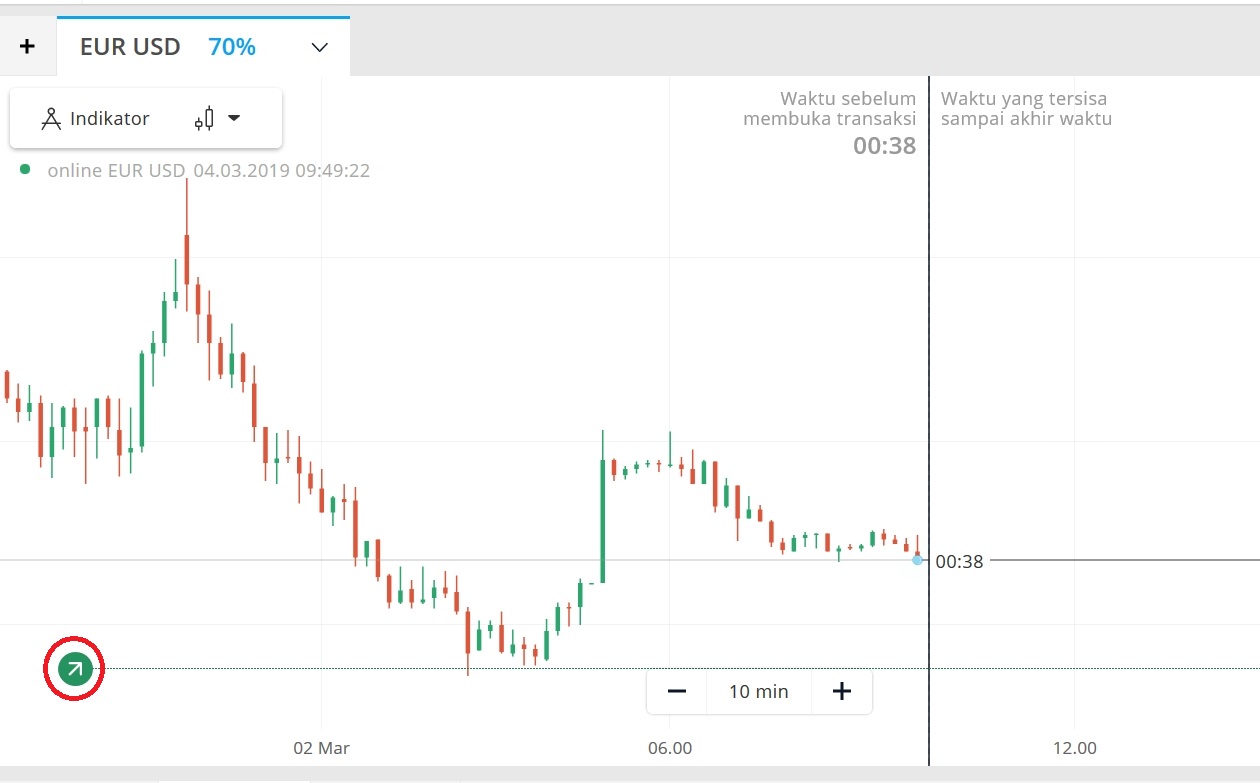
Task: Switch to the EUR USD tab
Action: click(130, 46)
